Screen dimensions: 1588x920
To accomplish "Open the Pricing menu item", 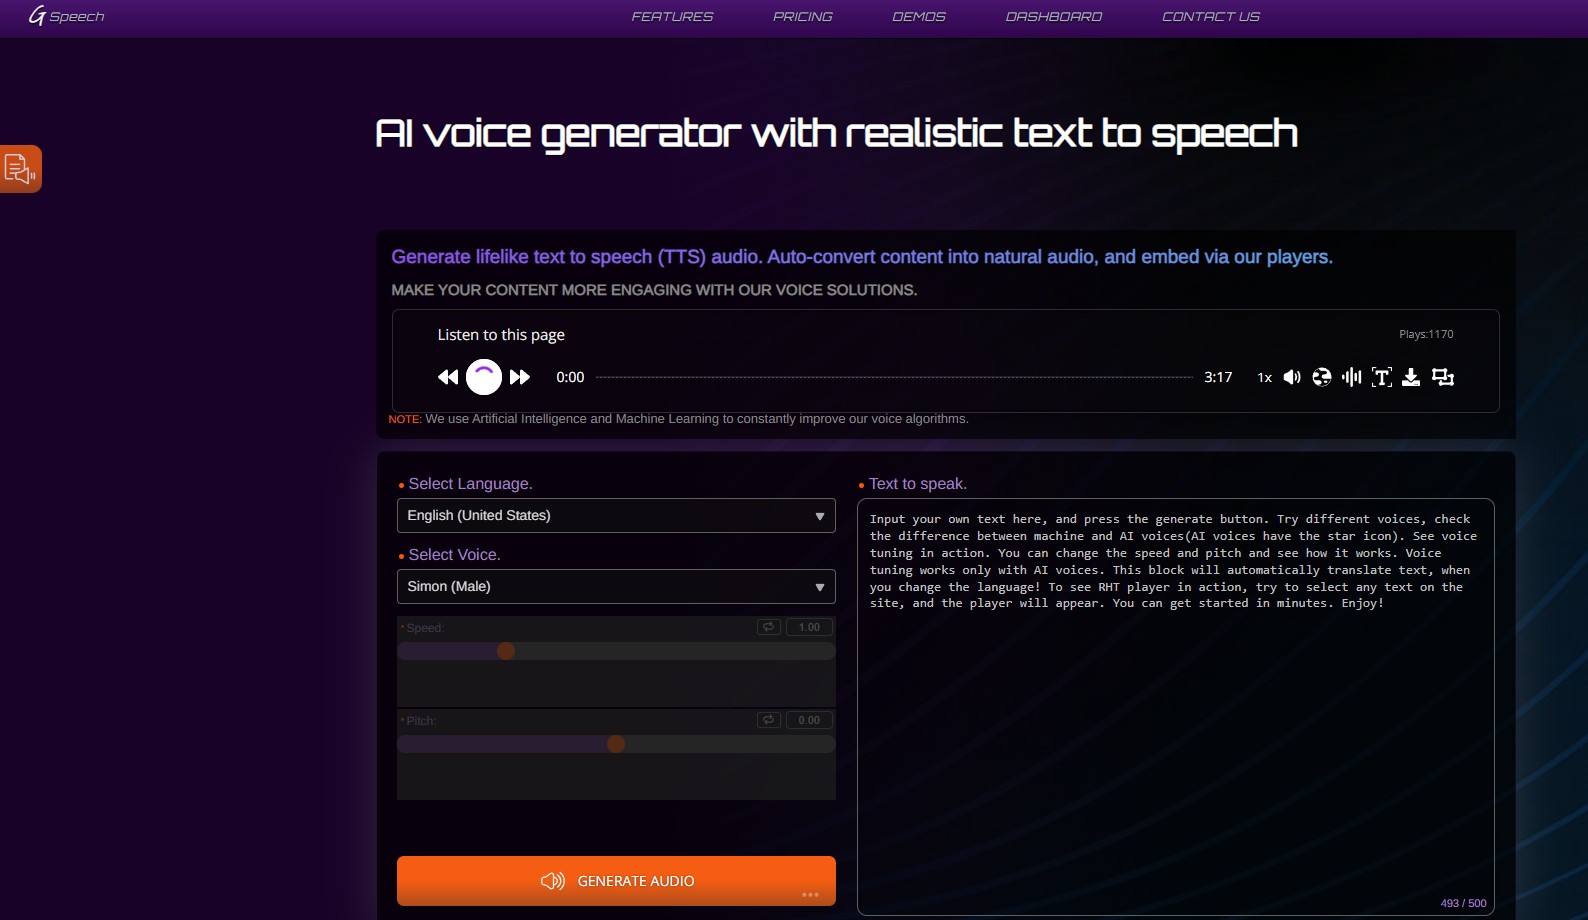I will [802, 17].
